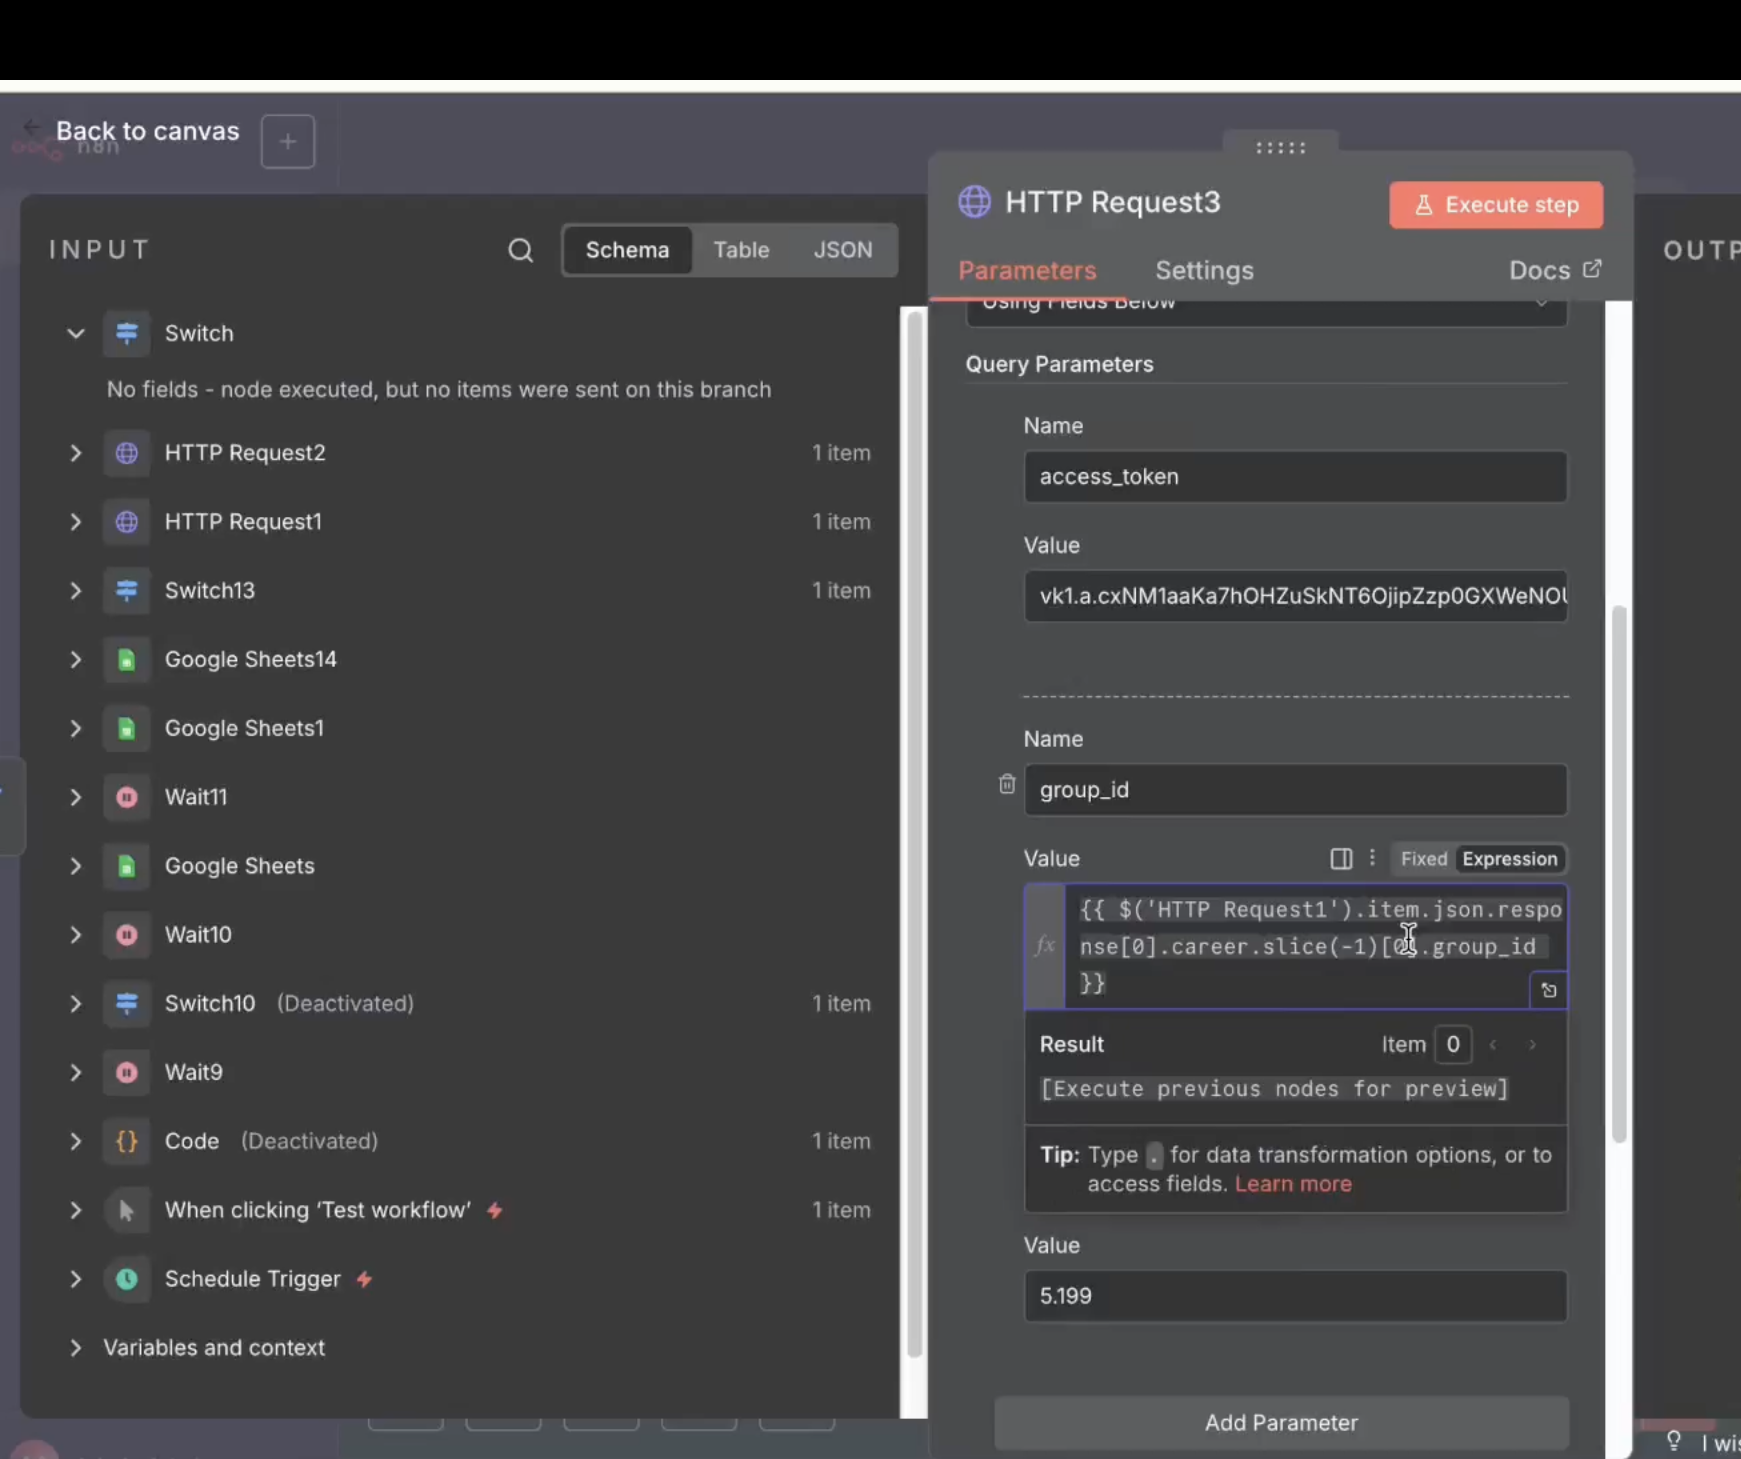
Task: Open the Parameters tab
Action: (x=1027, y=271)
